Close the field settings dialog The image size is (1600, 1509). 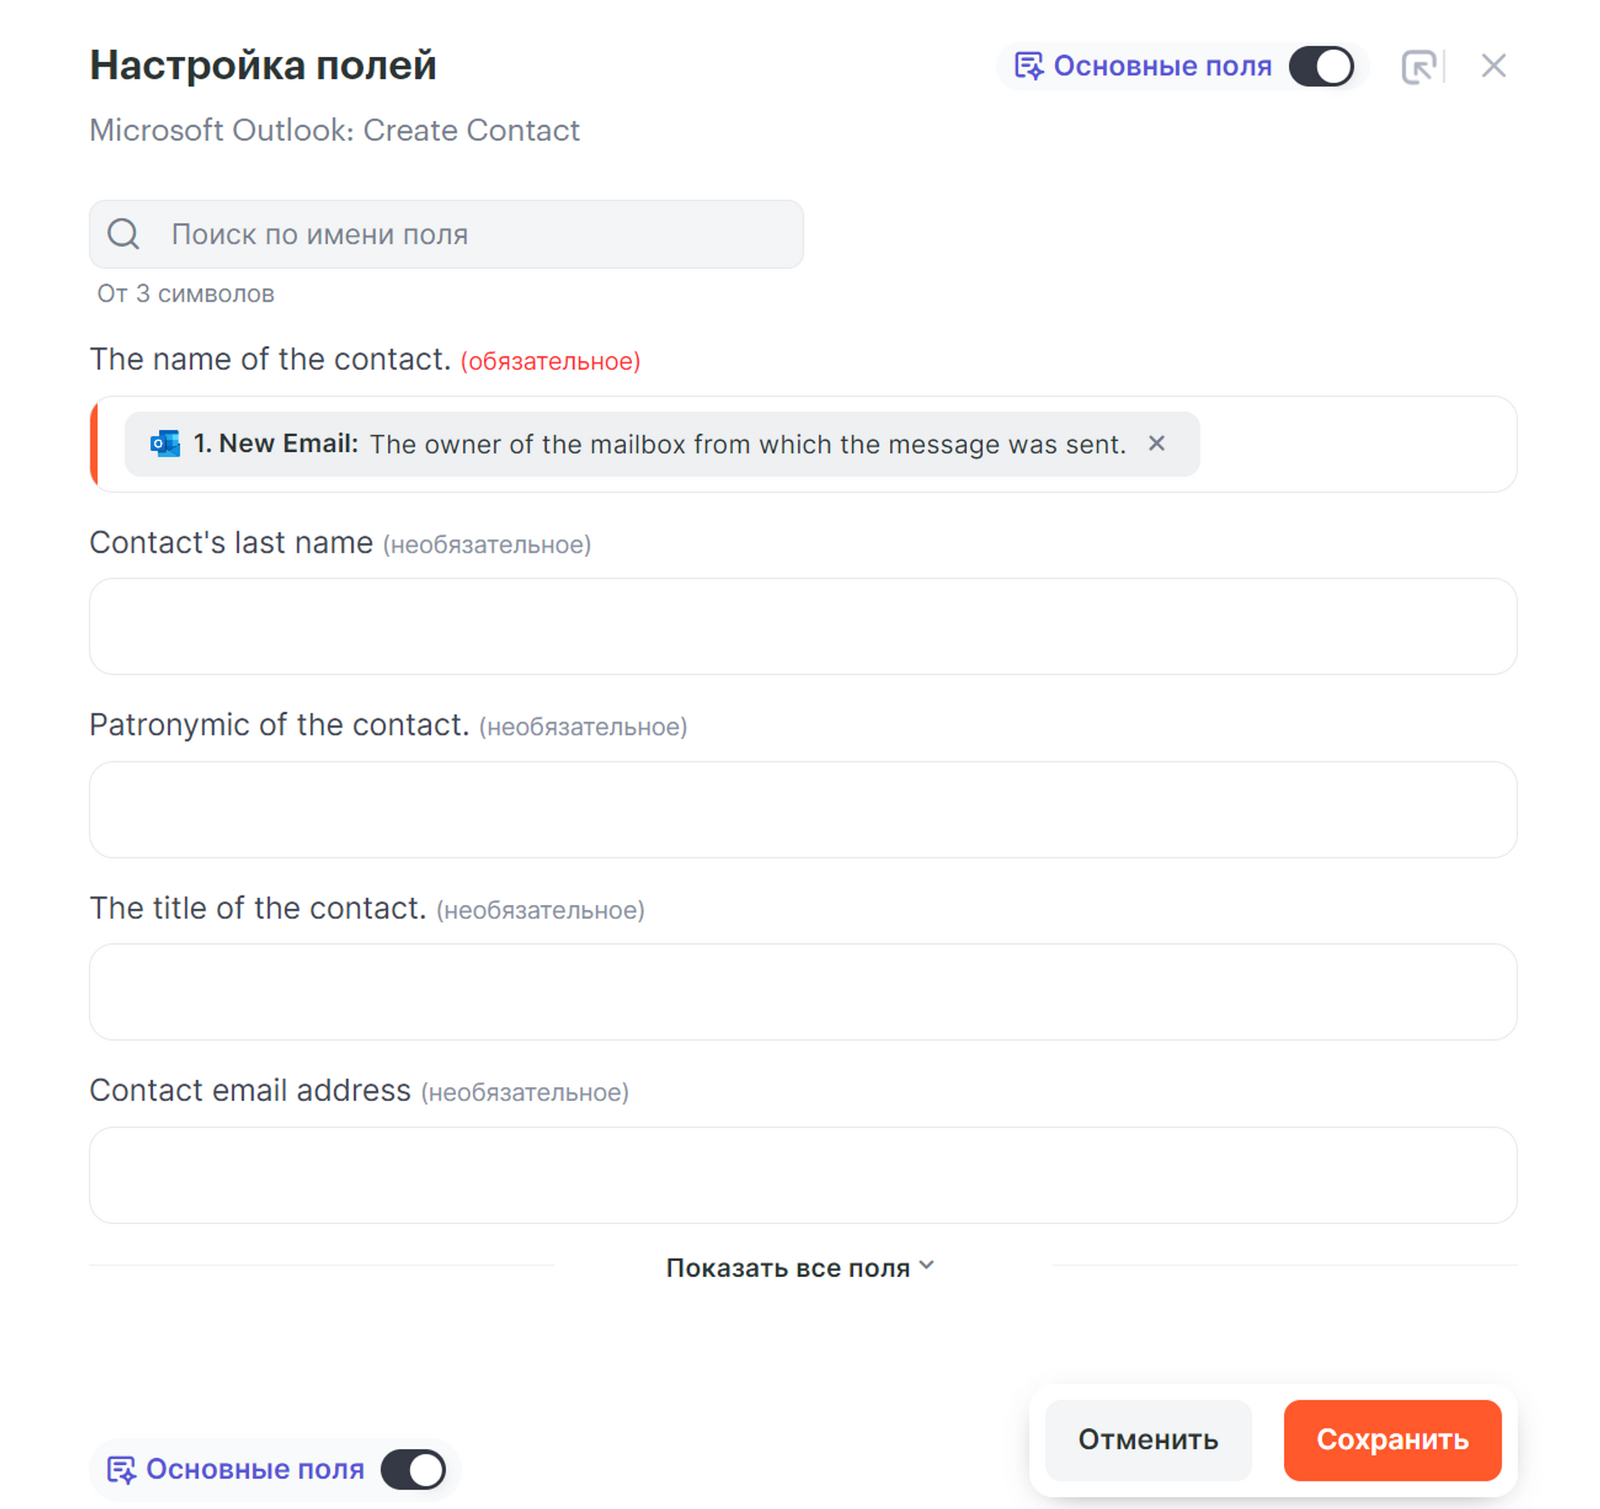coord(1494,66)
